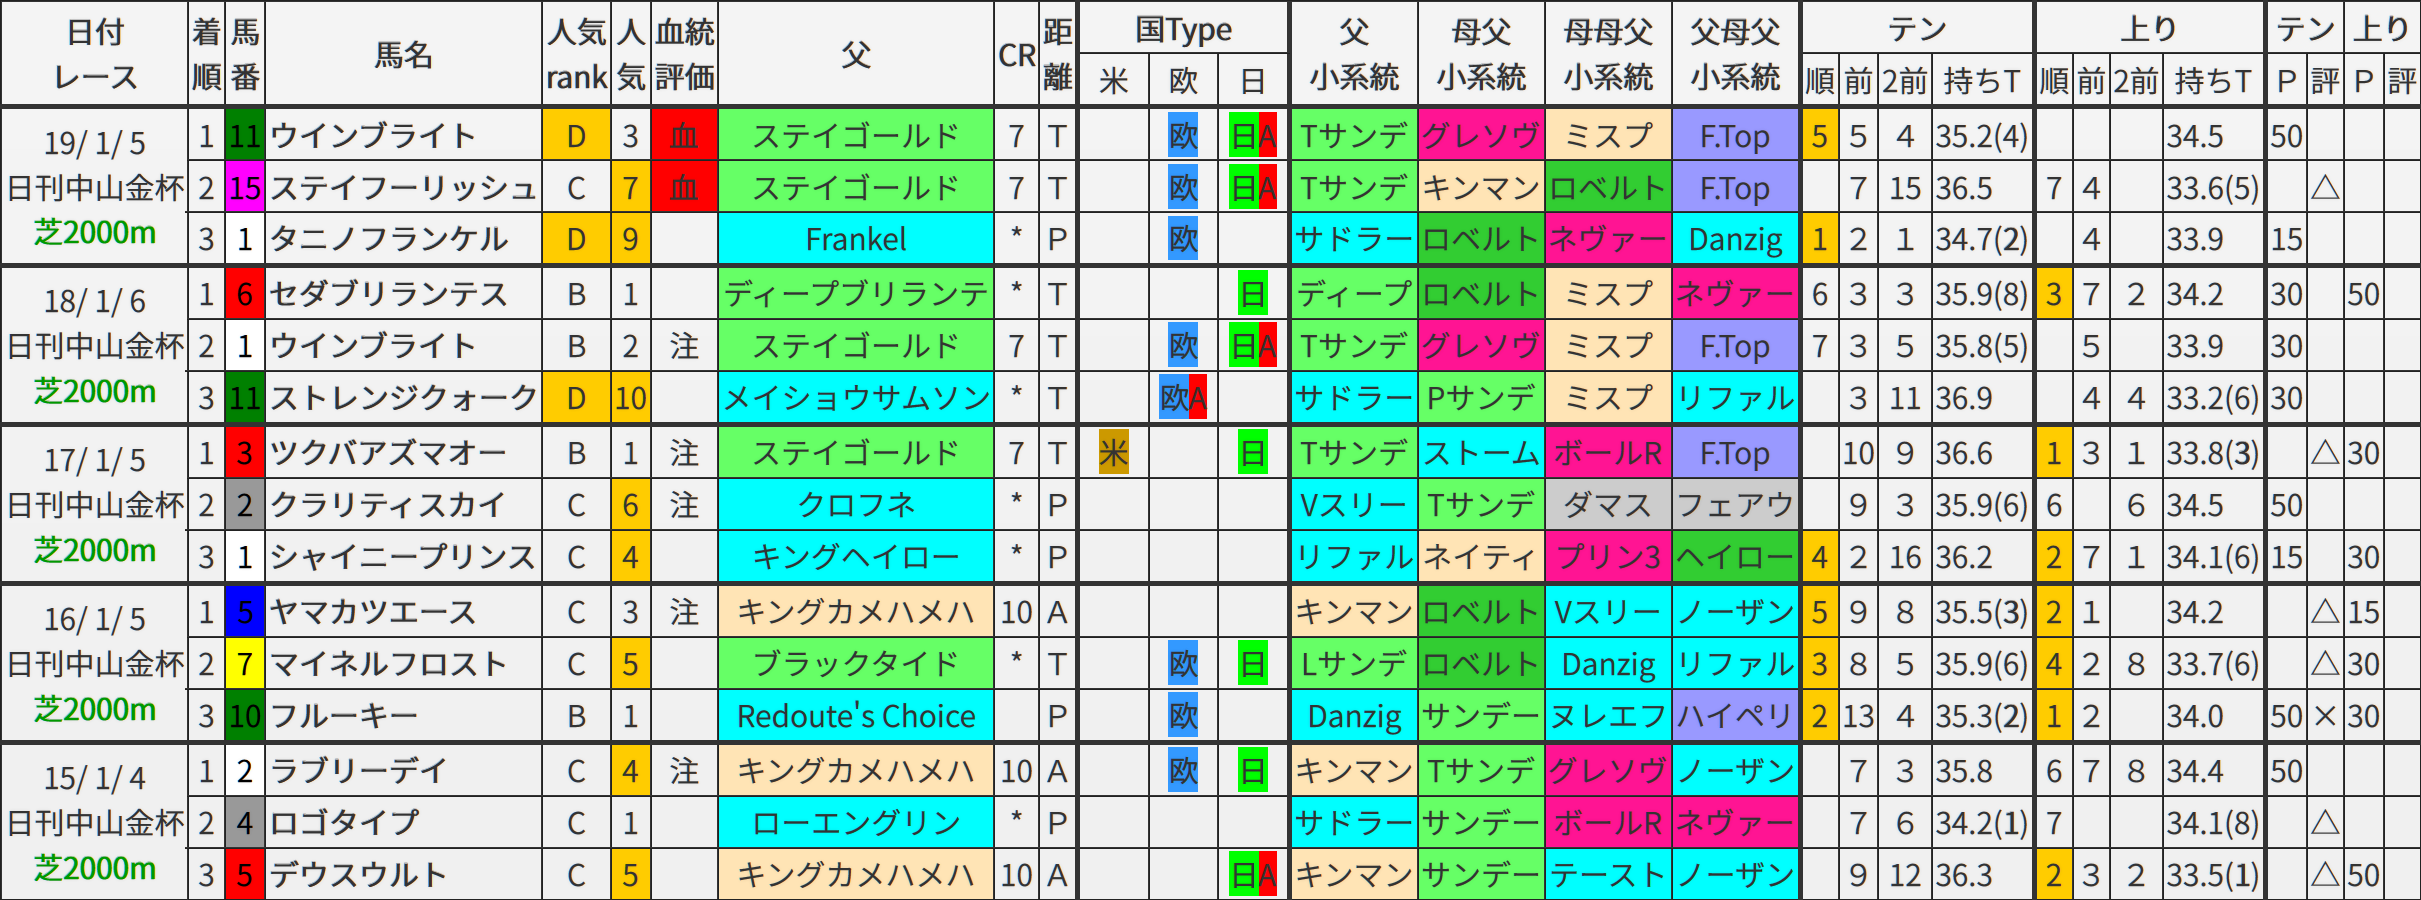
Task: Click the 33.5(1) time value
Action: coord(2212,875)
